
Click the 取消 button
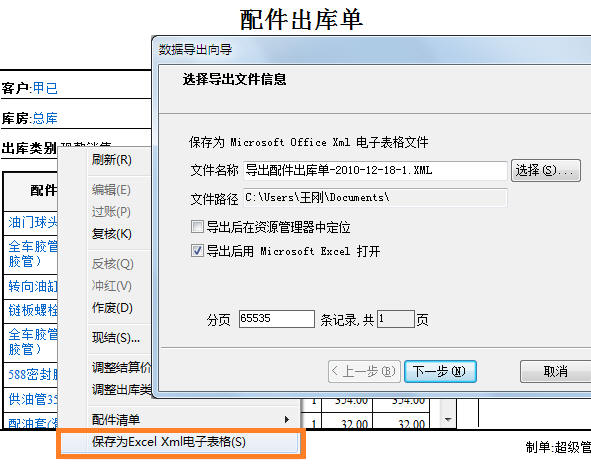pyautogui.click(x=556, y=372)
